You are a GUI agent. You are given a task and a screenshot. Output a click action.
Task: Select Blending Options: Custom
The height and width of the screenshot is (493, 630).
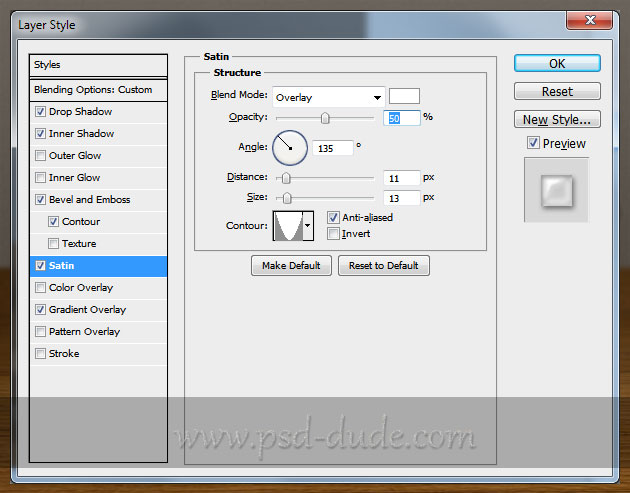[98, 90]
